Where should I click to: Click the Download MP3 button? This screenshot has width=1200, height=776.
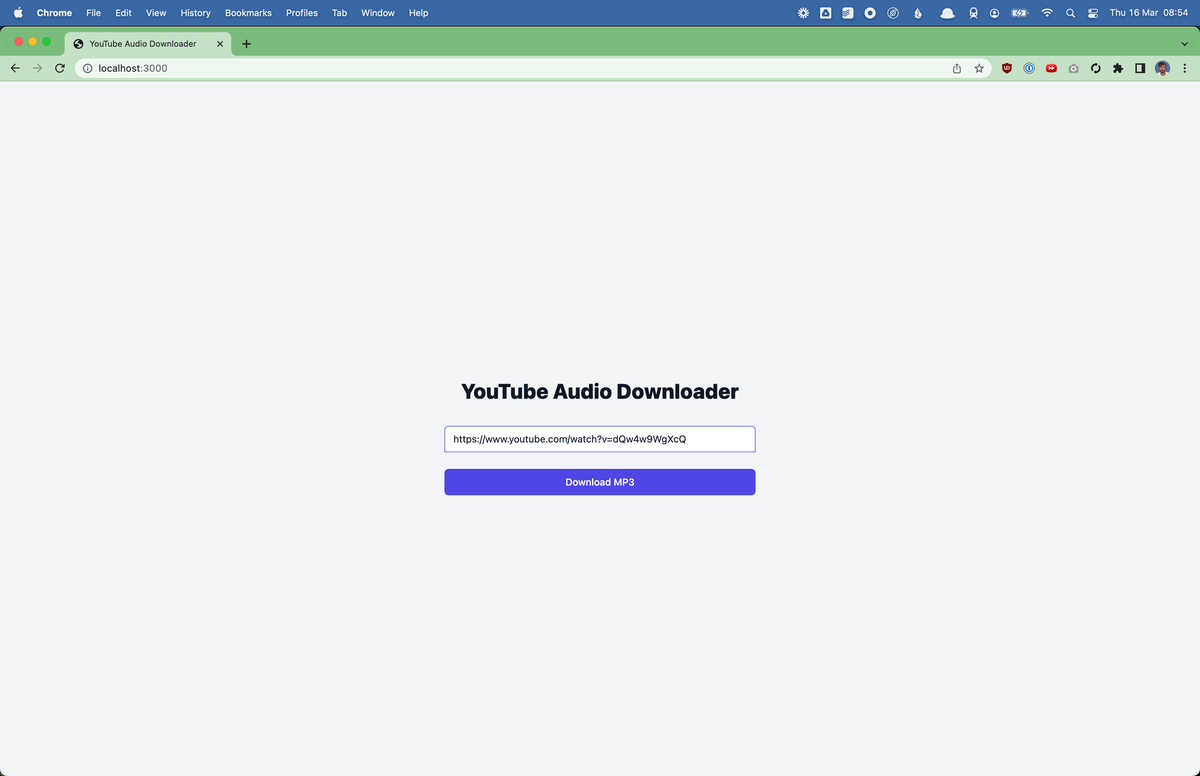coord(599,482)
